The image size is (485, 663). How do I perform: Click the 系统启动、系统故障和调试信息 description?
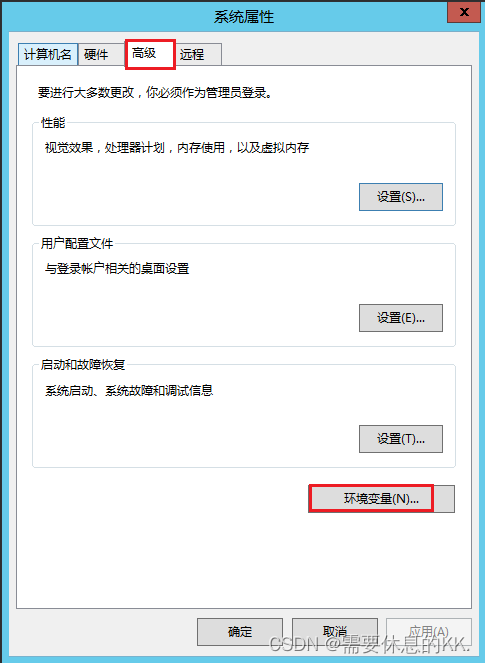click(129, 390)
